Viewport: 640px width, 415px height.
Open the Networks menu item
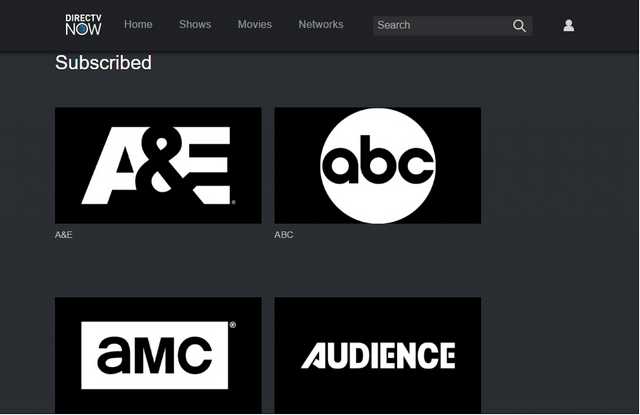[x=321, y=24]
